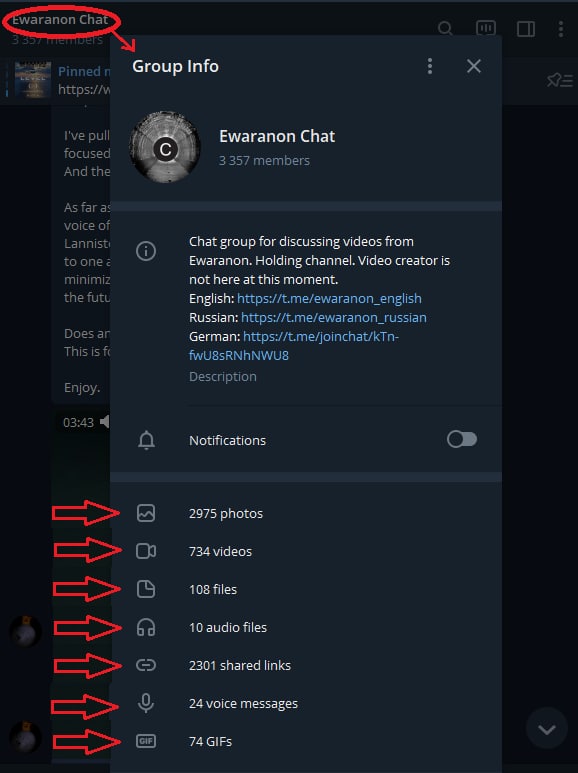Open the chat header three-dots menu
This screenshot has width=578, height=773.
click(561, 29)
